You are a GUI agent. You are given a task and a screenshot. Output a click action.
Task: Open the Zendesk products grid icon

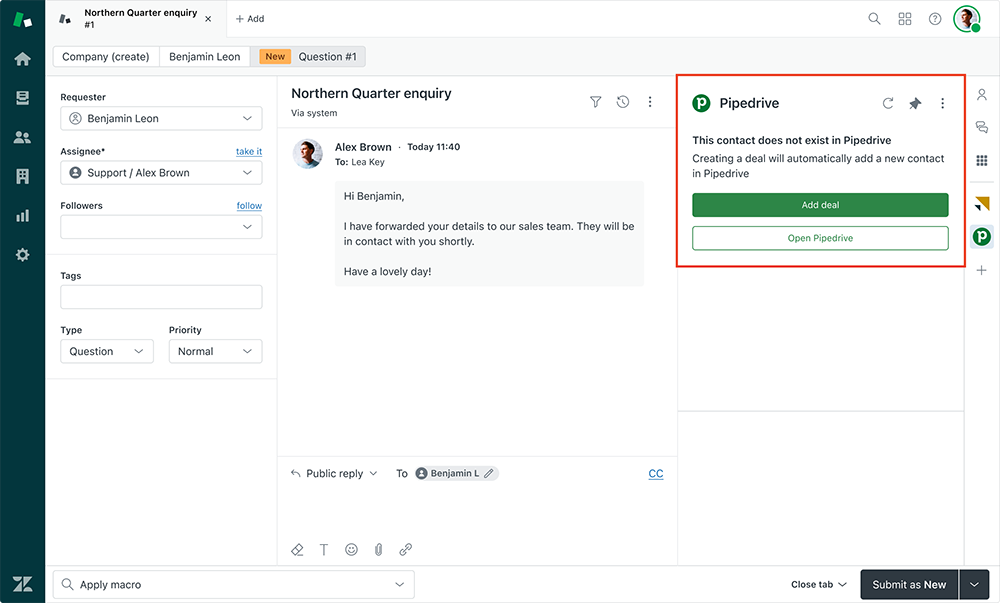point(905,18)
